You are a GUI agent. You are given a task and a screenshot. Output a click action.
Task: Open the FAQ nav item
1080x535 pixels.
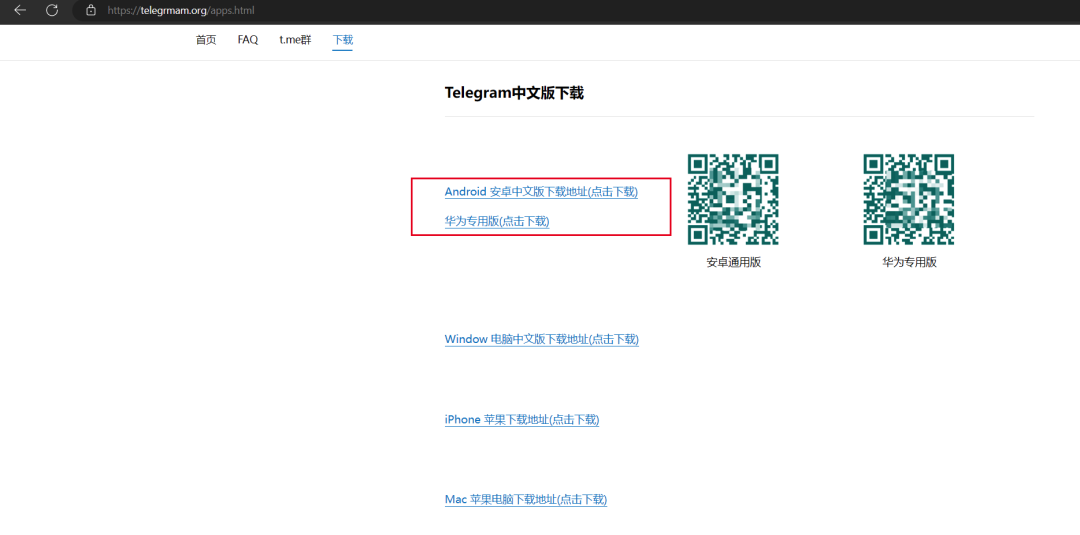click(x=248, y=40)
